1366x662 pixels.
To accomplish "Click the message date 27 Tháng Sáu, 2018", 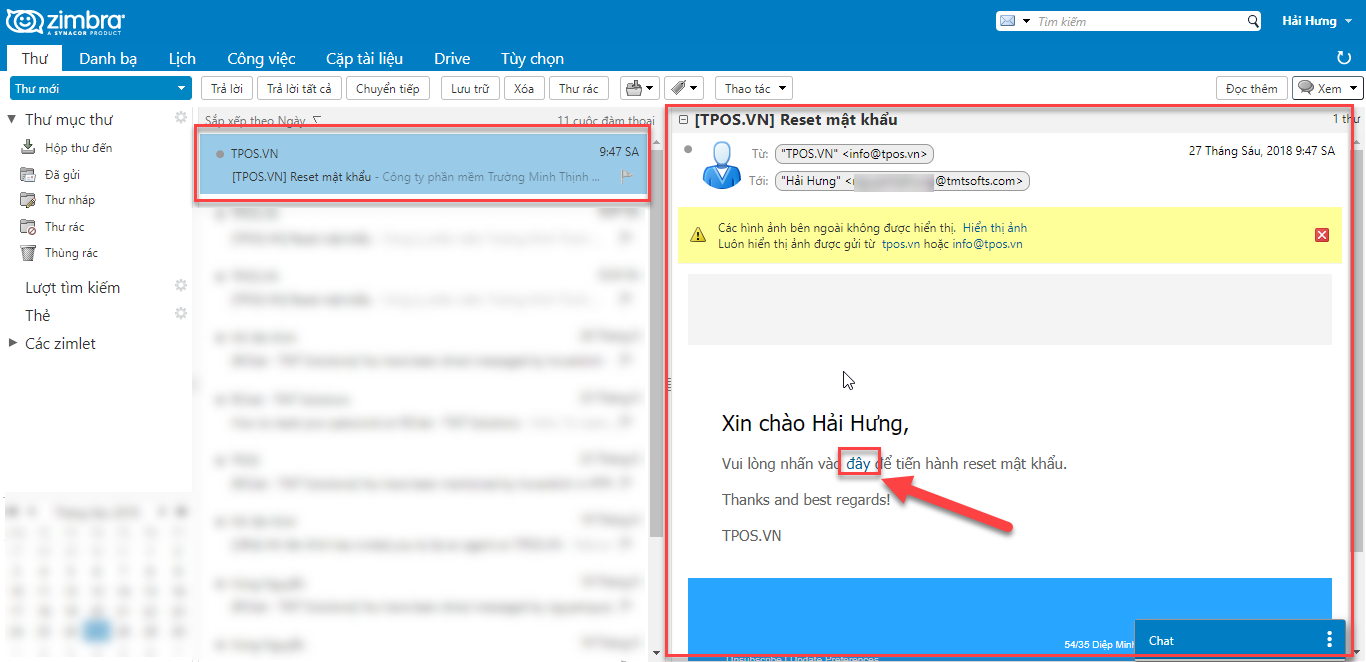I will pos(1261,151).
